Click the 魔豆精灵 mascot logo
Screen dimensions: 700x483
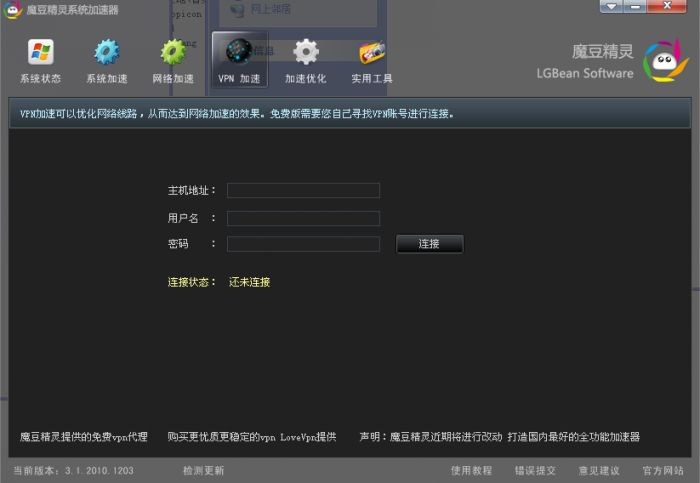click(666, 61)
